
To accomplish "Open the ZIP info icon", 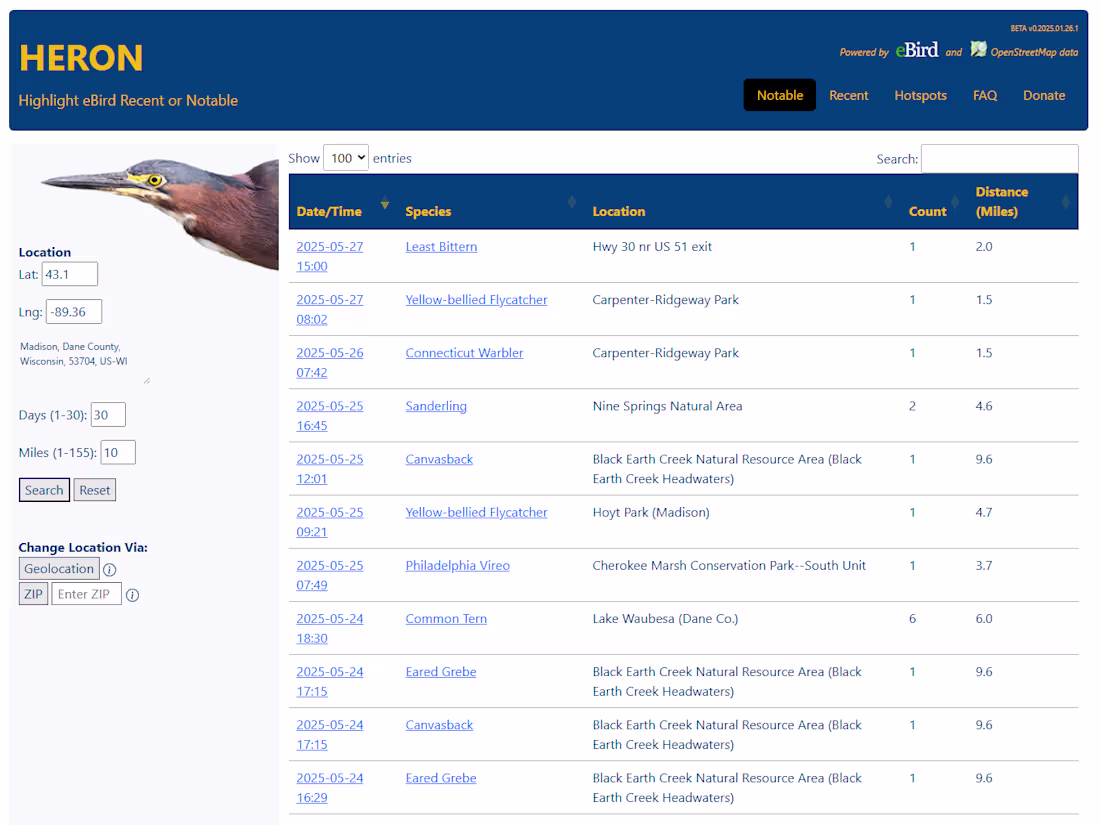I will (133, 595).
